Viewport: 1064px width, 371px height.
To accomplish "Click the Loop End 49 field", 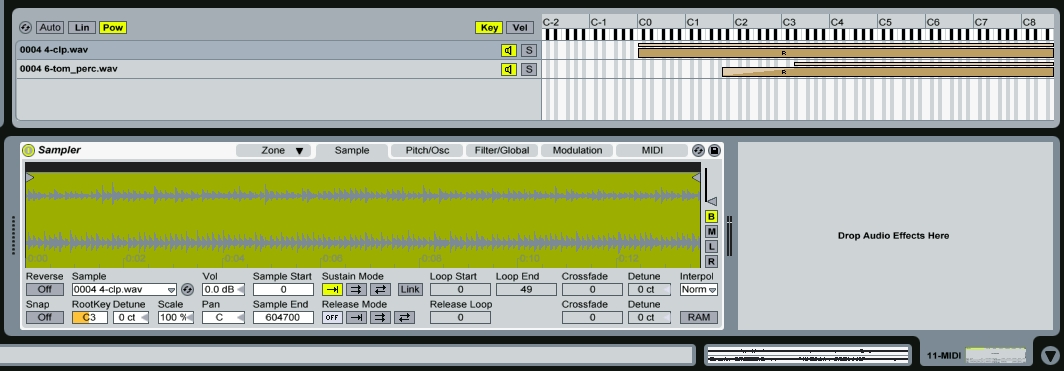I will pos(527,290).
